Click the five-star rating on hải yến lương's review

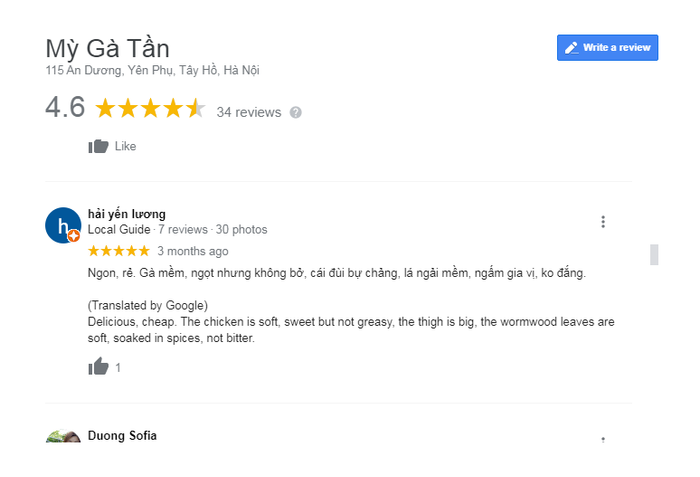coord(119,251)
